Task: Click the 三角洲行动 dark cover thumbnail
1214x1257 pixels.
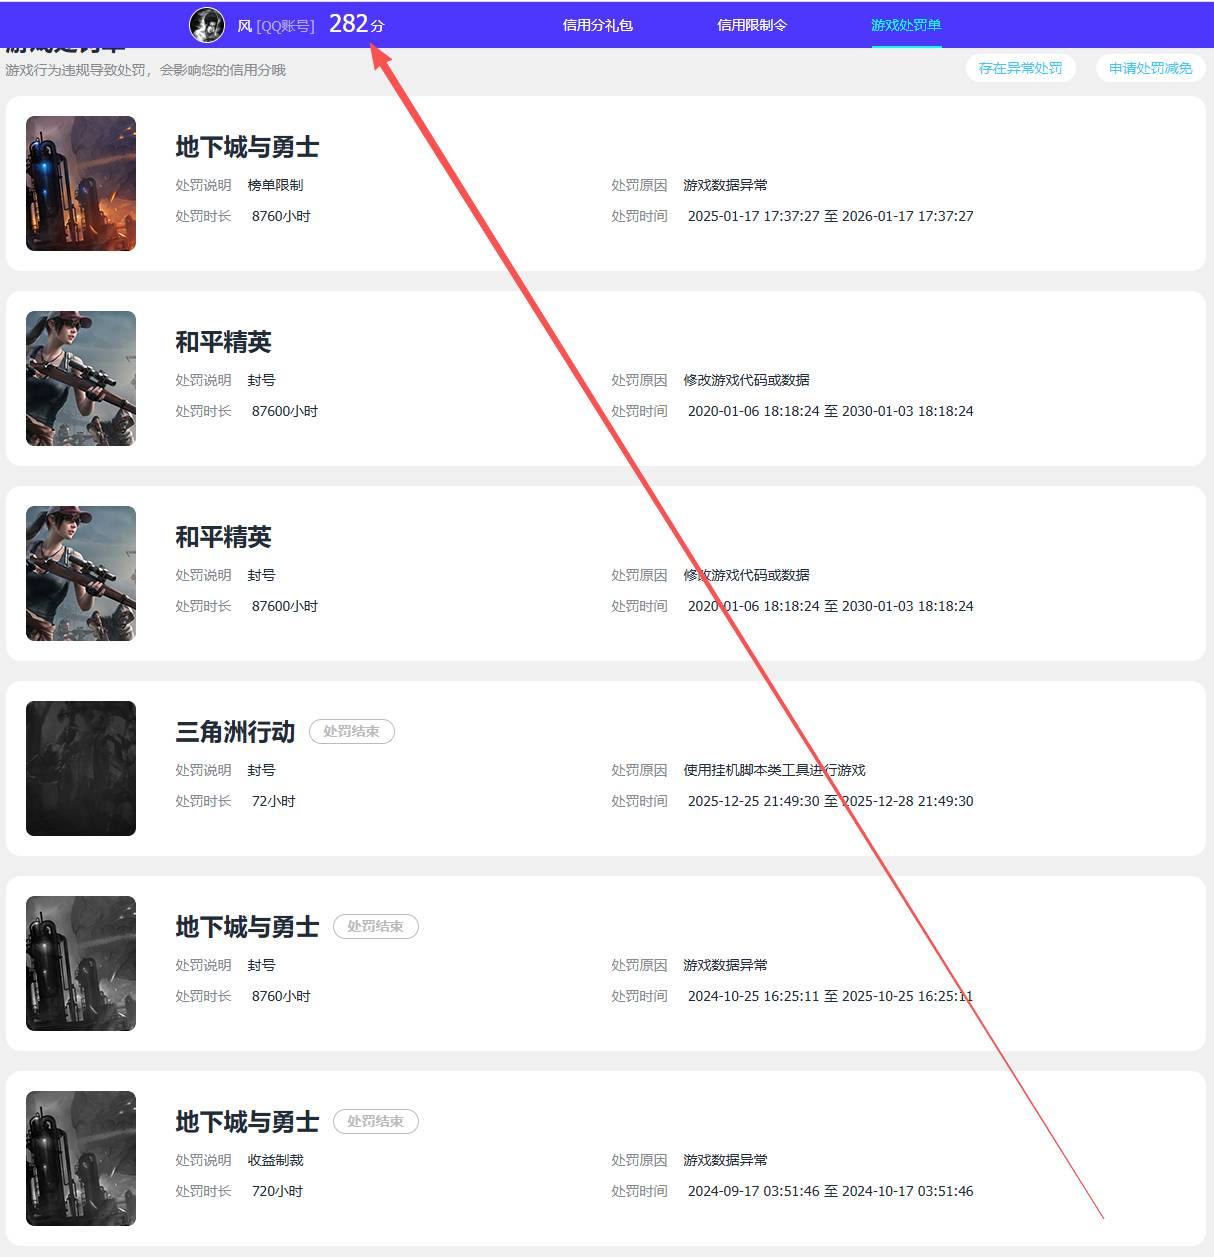Action: tap(81, 768)
